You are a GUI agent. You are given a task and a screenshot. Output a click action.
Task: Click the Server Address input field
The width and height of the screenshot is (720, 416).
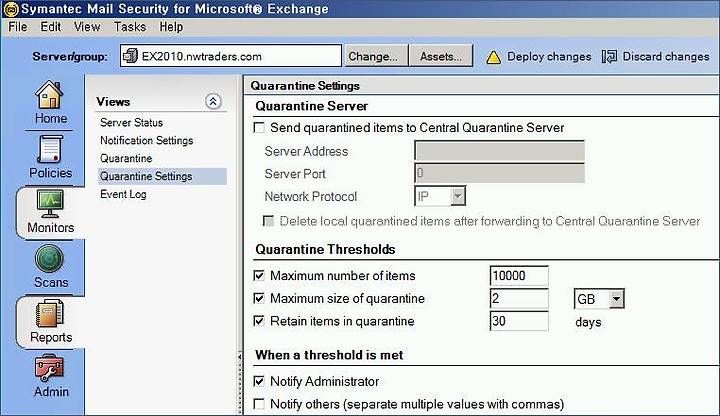pyautogui.click(x=500, y=151)
